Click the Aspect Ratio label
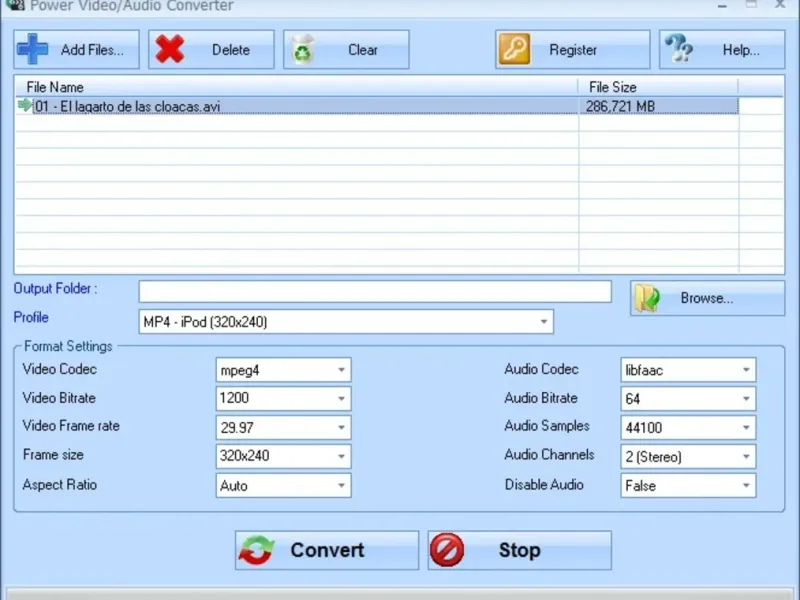The height and width of the screenshot is (600, 800). point(60,485)
